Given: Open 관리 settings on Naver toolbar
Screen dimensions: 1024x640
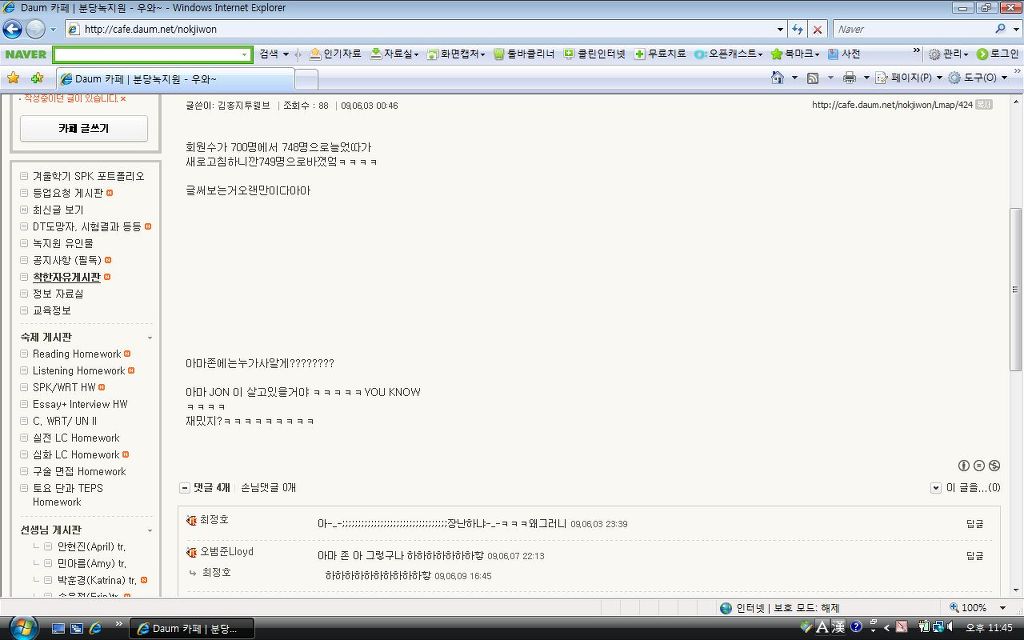Looking at the screenshot, I should (949, 54).
